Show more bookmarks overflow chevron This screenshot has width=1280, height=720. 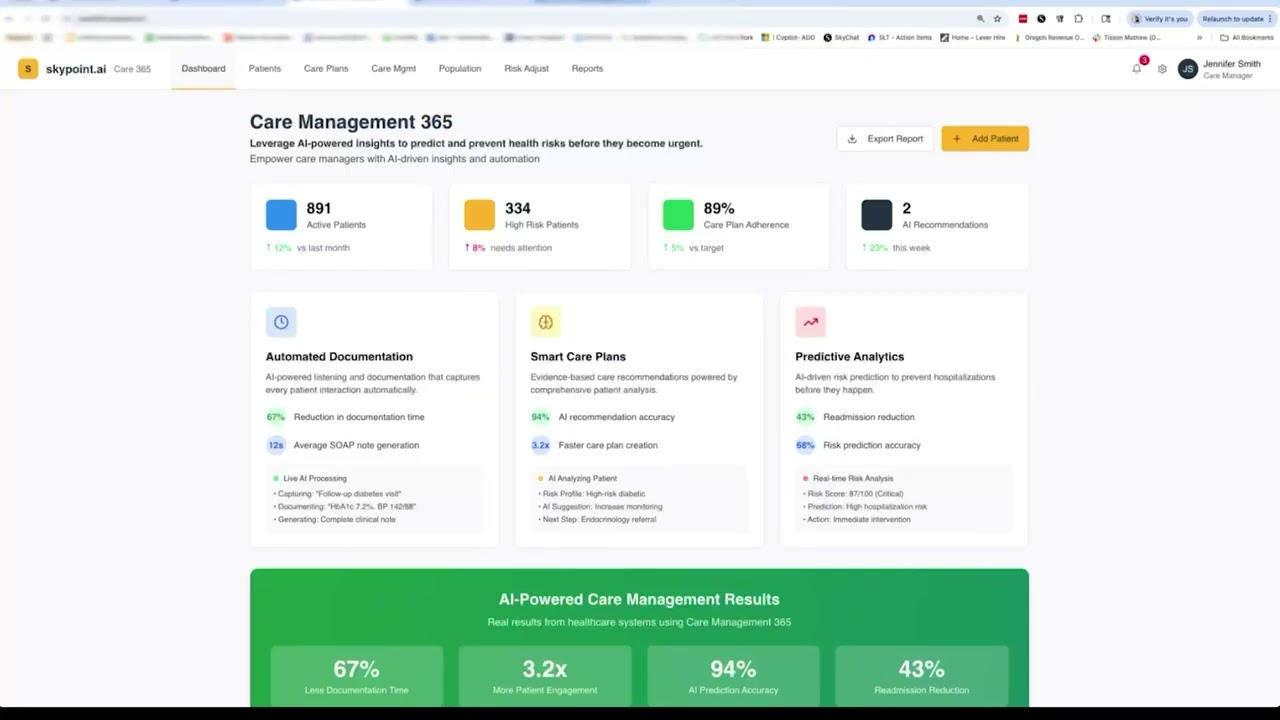1199,38
